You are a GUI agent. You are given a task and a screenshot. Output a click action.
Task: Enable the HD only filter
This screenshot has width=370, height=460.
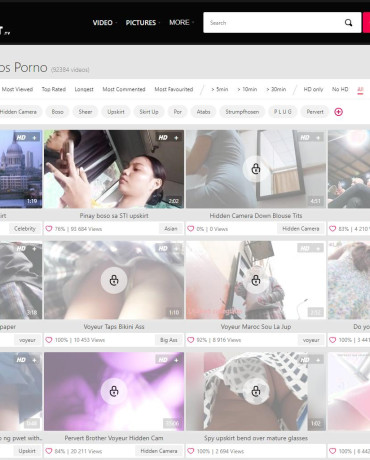click(313, 89)
